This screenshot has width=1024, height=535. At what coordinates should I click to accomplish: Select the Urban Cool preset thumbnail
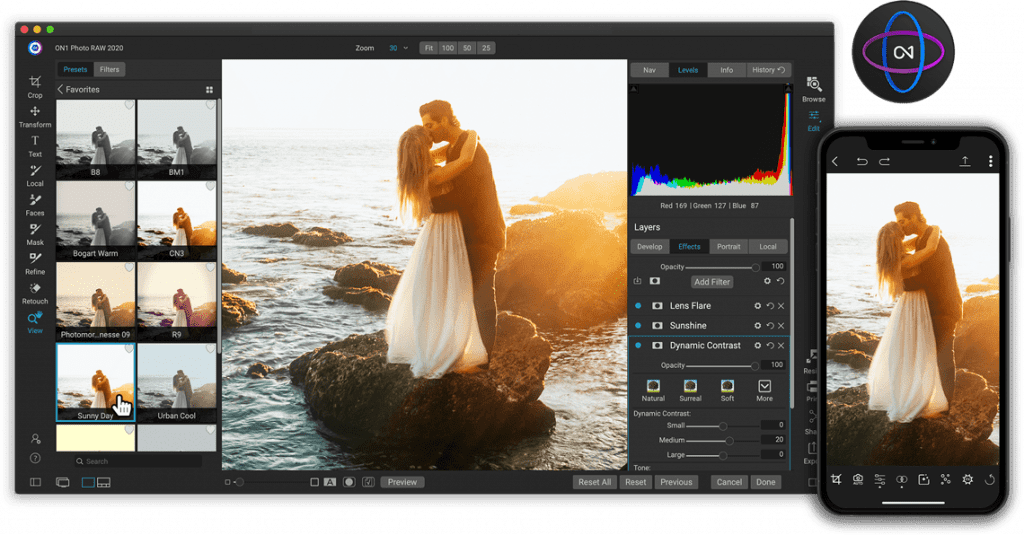coord(176,383)
